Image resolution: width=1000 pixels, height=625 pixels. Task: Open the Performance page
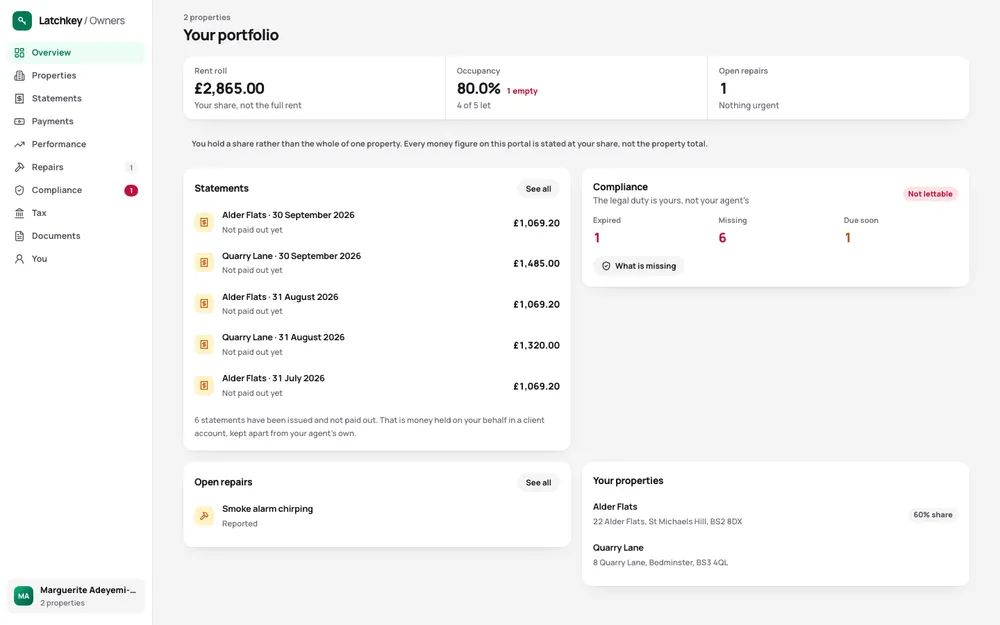tap(76, 144)
